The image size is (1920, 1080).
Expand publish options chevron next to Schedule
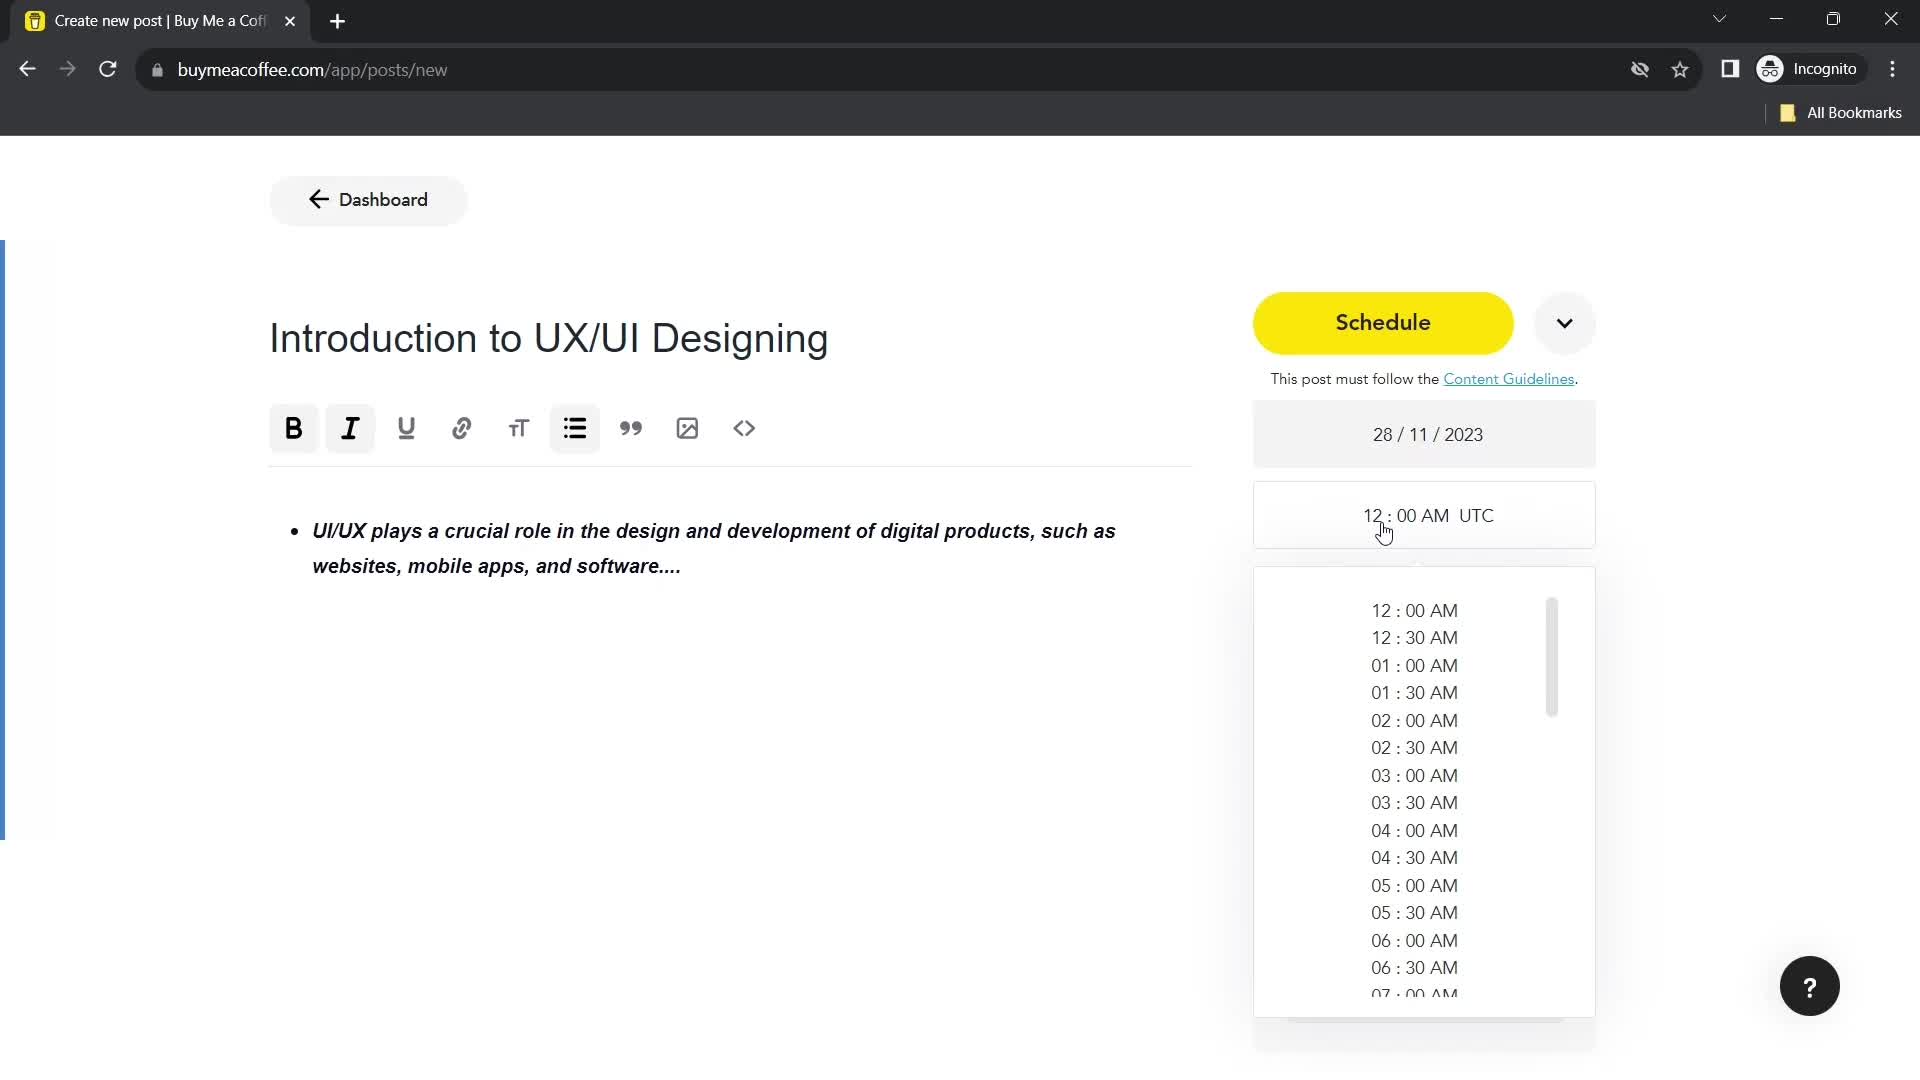(1565, 323)
